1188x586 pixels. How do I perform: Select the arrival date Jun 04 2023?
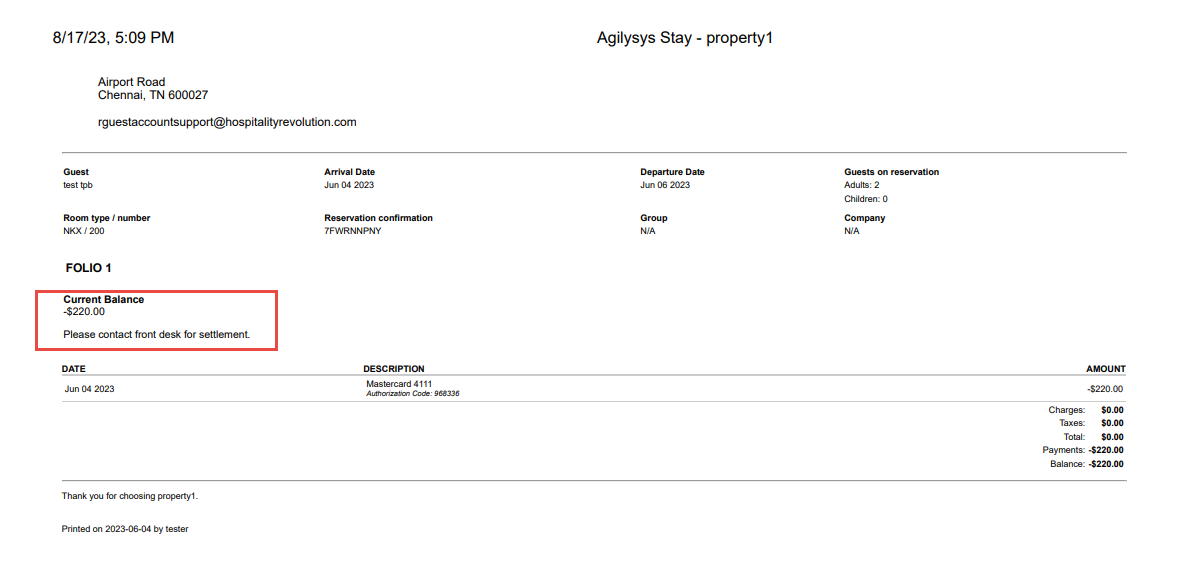point(348,185)
